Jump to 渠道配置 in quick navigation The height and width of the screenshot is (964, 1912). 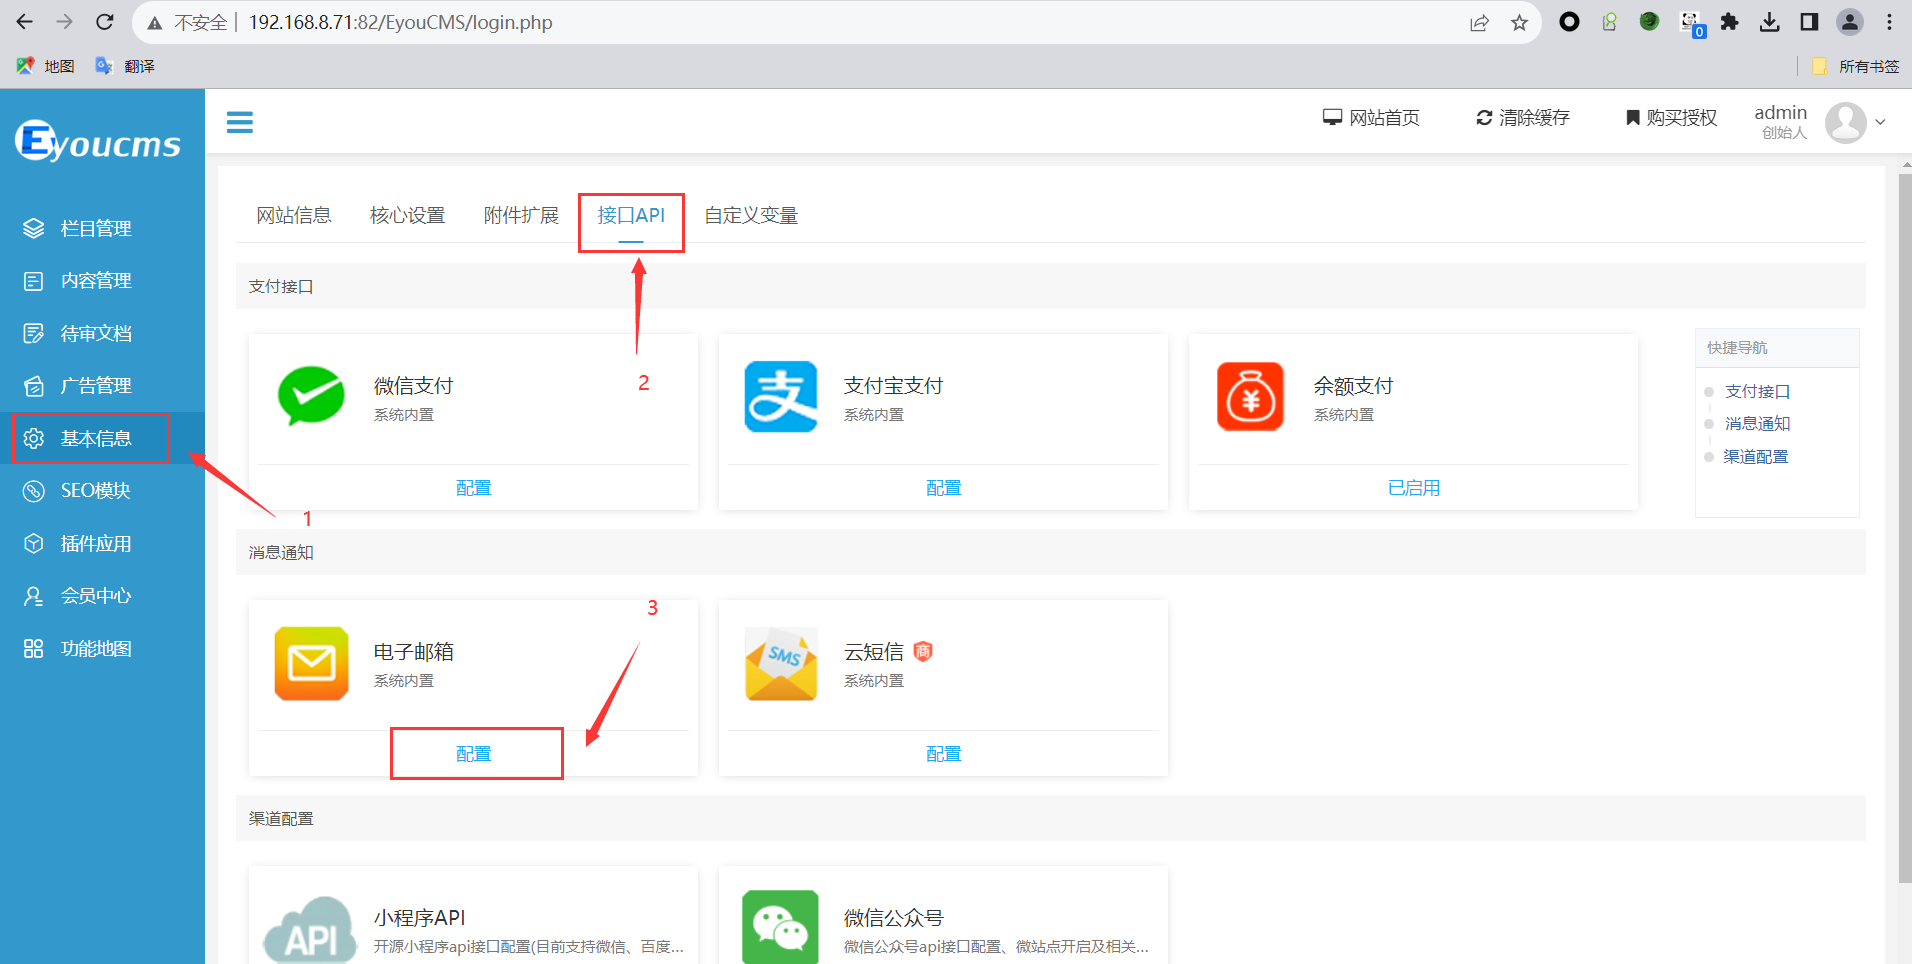1756,457
